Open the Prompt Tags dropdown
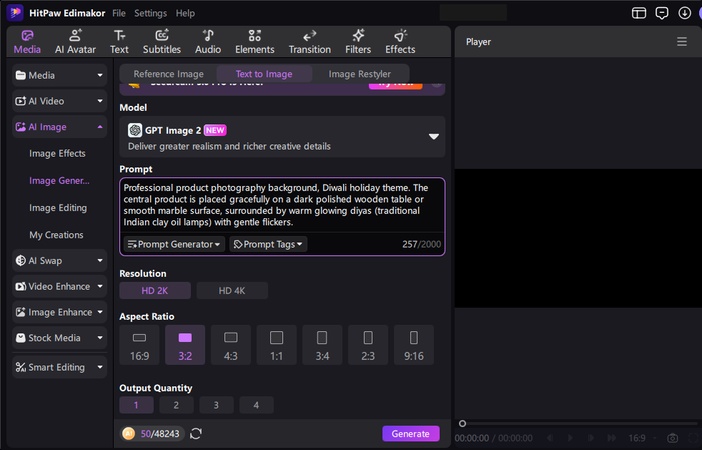Viewport: 702px width, 450px height. 268,244
